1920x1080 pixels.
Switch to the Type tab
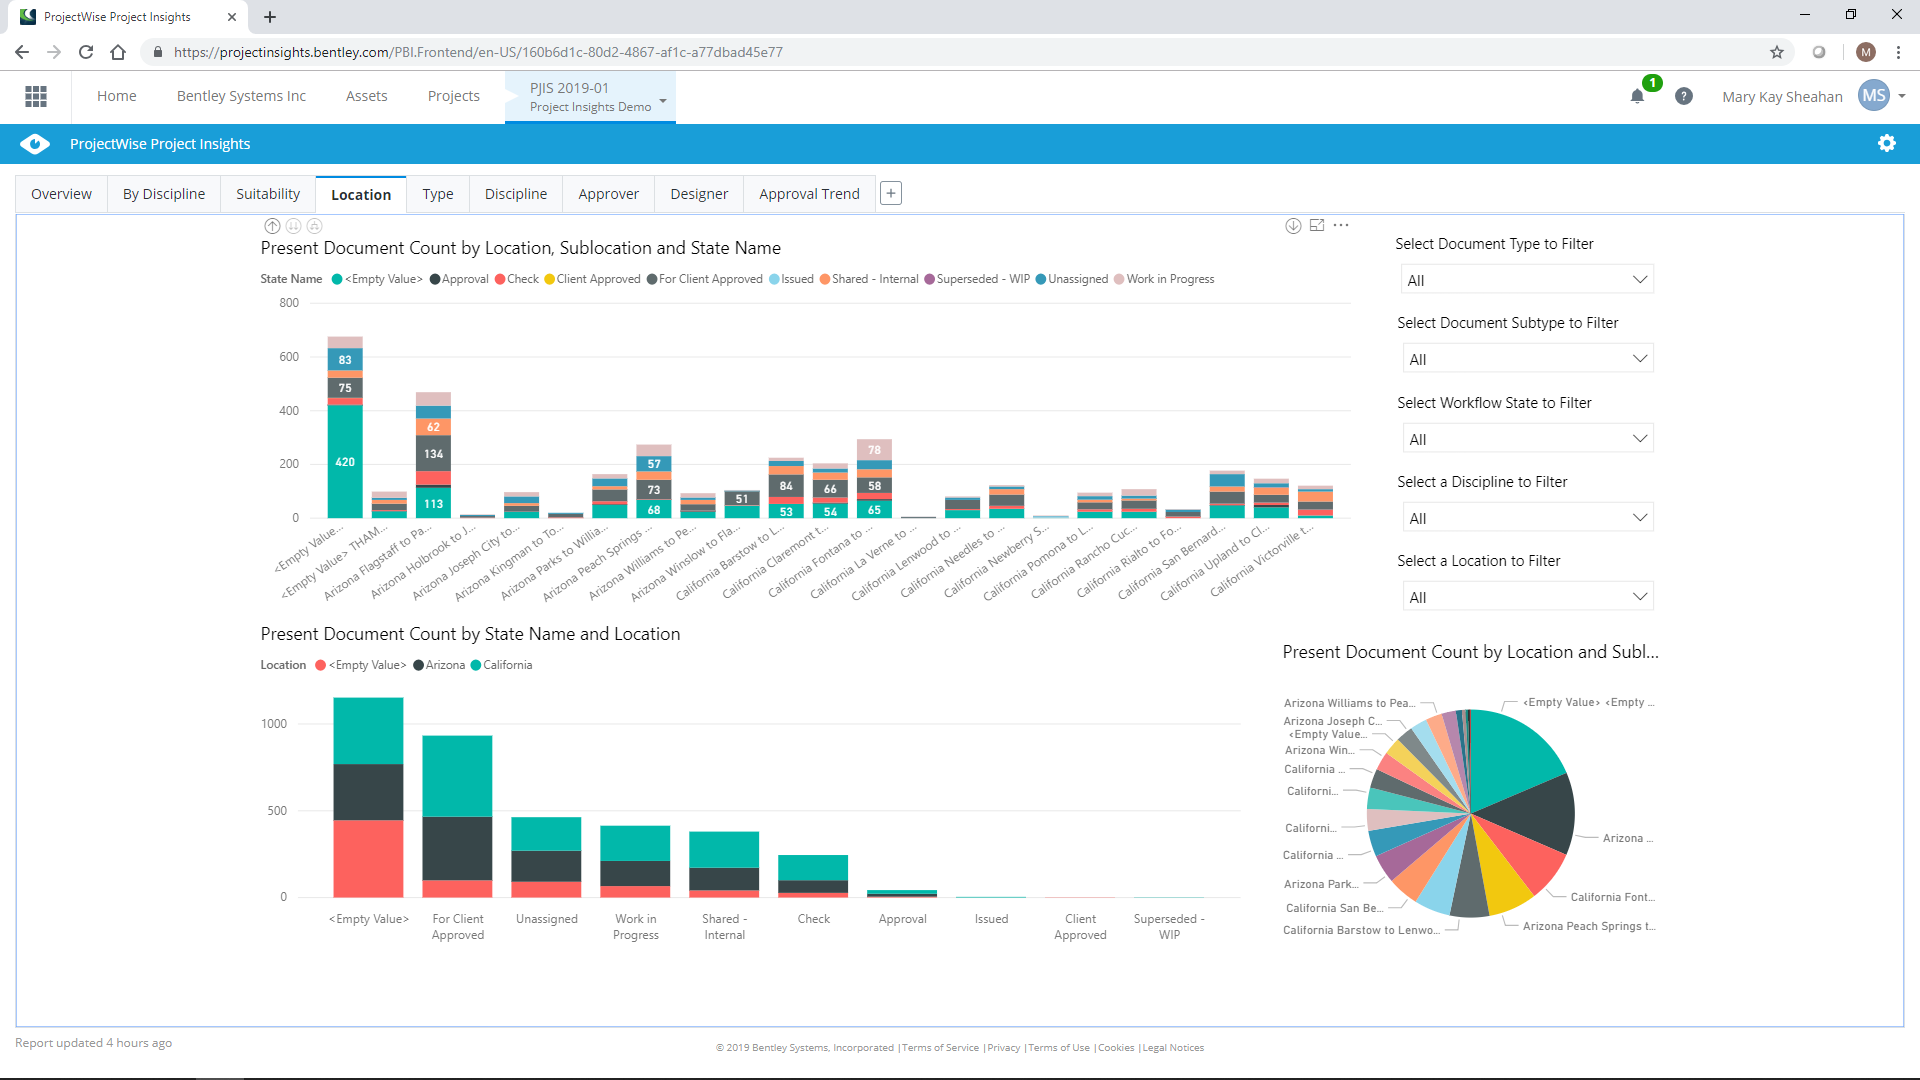coord(438,194)
